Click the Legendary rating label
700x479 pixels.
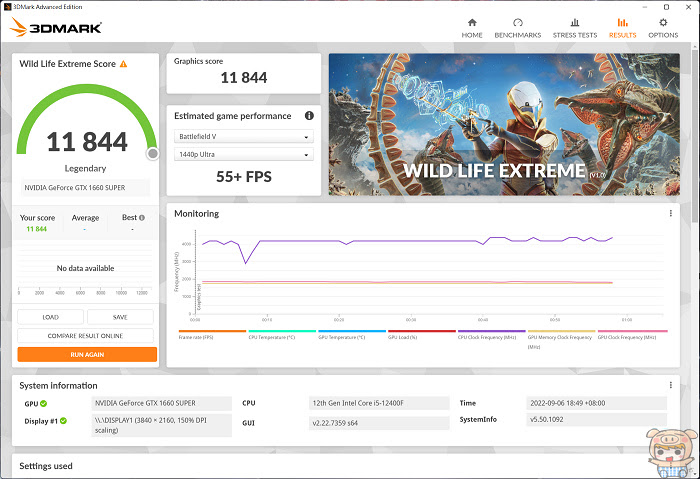(85, 168)
